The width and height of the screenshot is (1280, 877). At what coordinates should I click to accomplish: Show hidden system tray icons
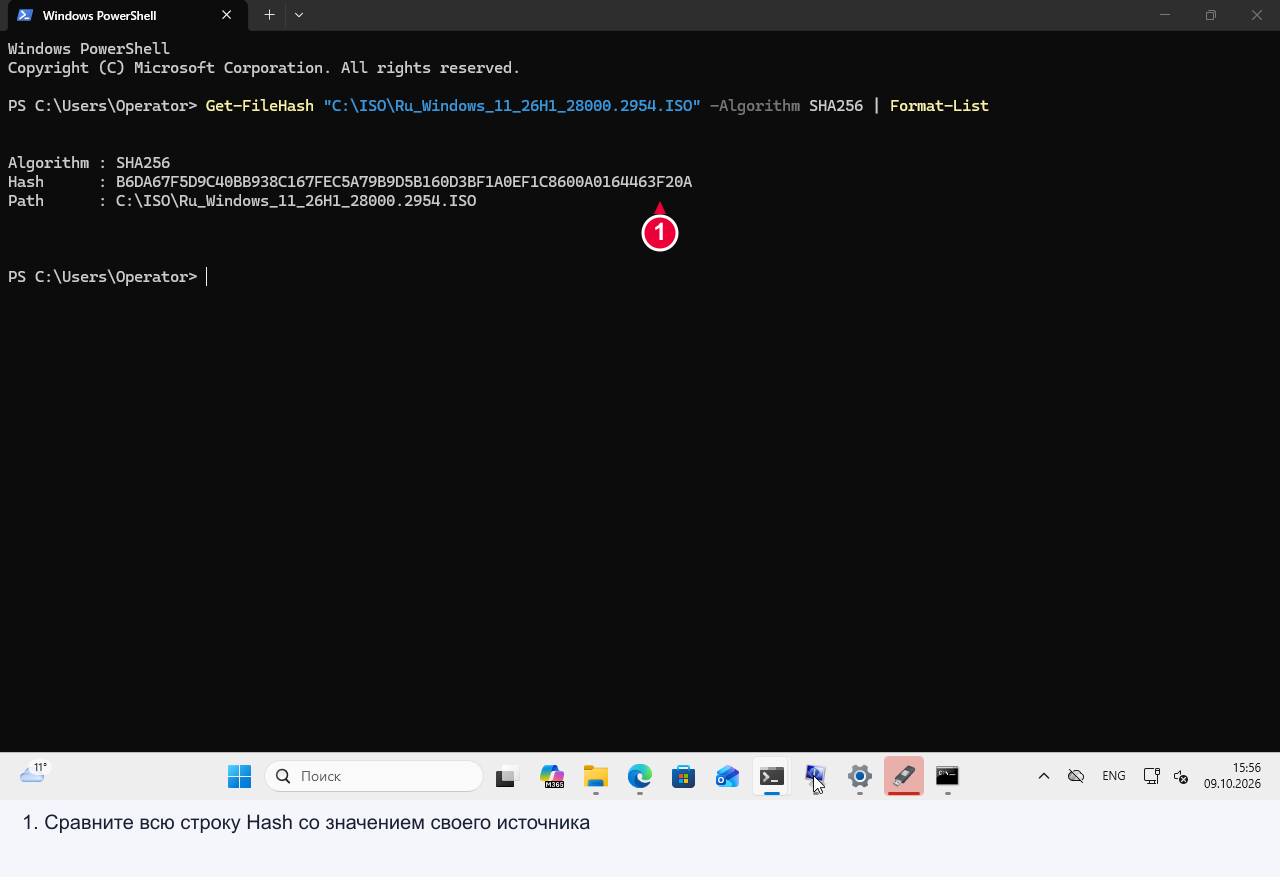coord(1044,776)
